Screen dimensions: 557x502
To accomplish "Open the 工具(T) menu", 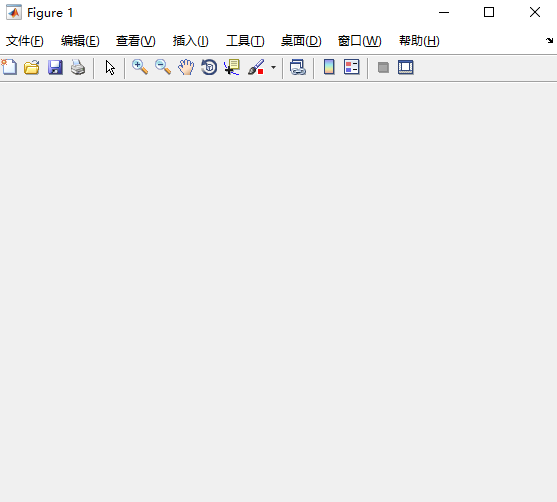I will coord(245,41).
